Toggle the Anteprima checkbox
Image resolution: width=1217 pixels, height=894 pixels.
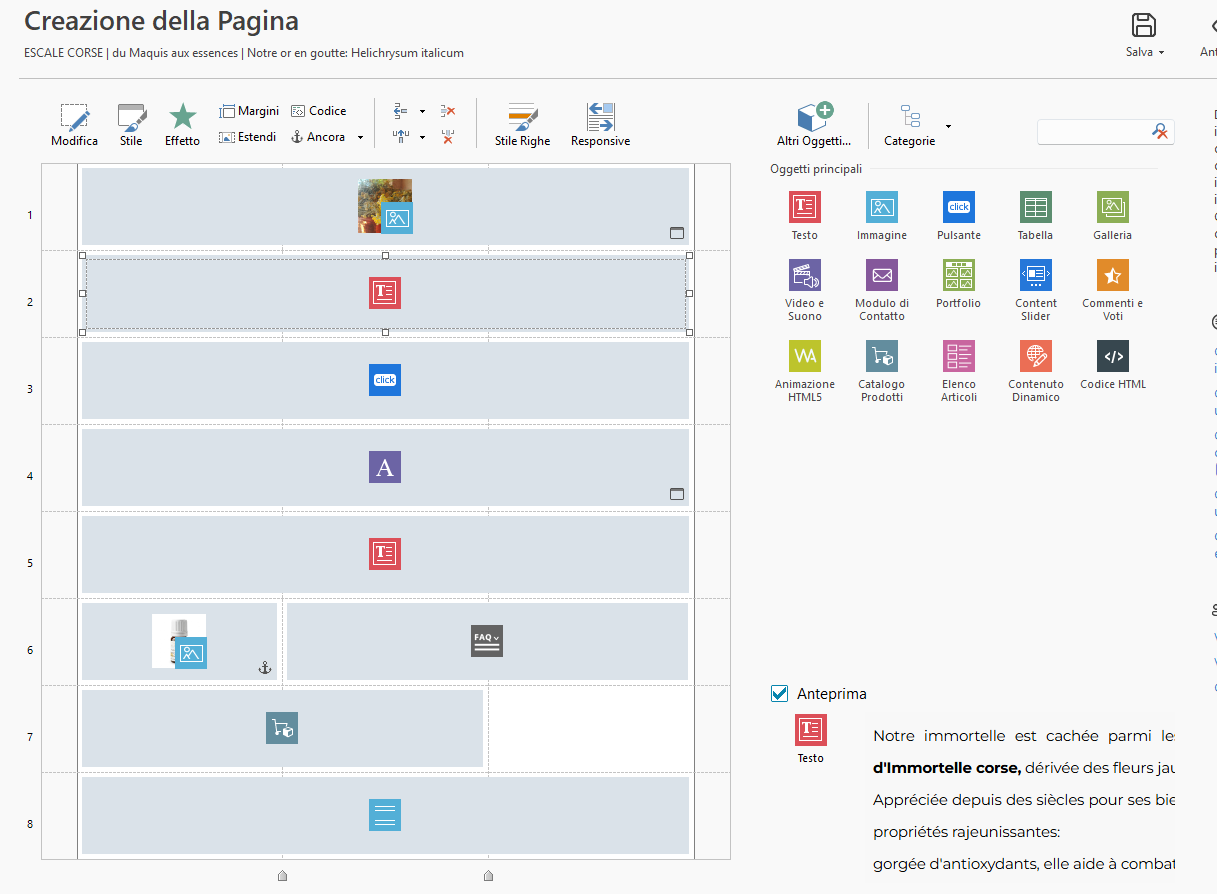780,693
